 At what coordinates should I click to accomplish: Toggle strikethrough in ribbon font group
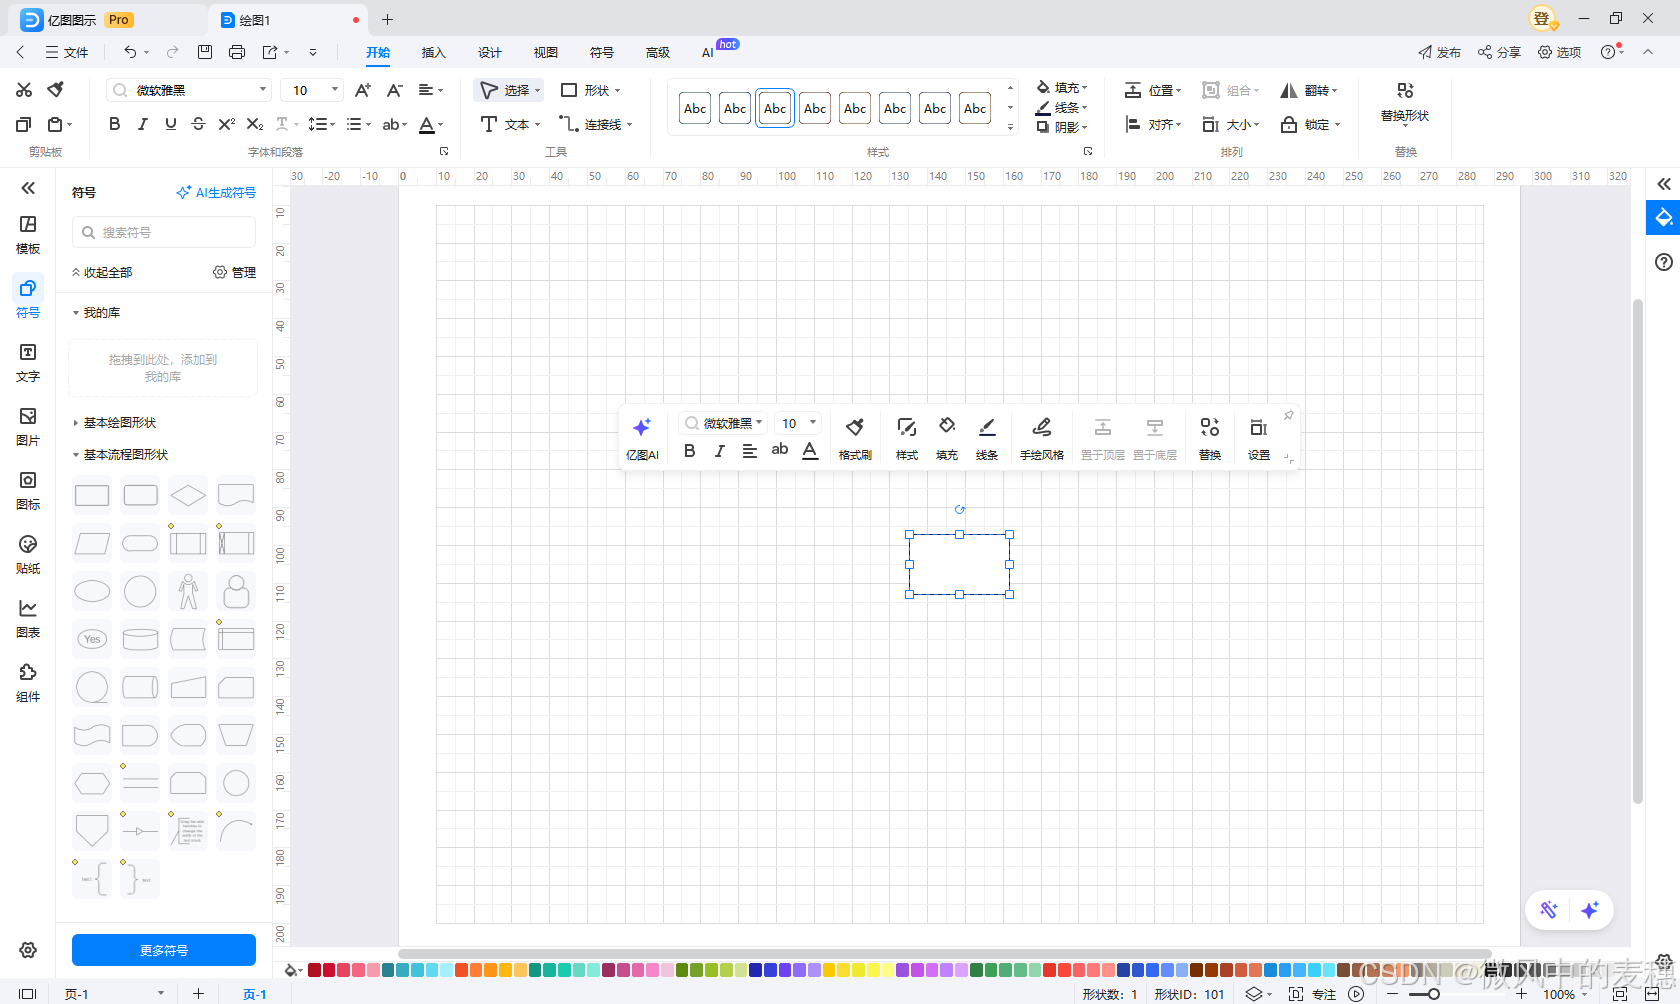click(198, 124)
